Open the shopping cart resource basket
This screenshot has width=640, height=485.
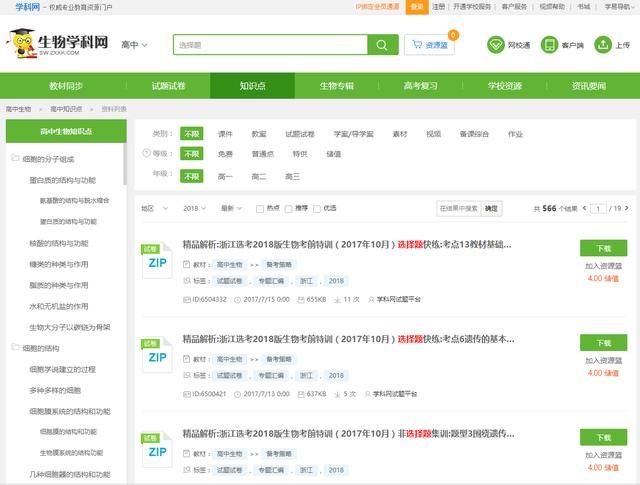point(429,45)
